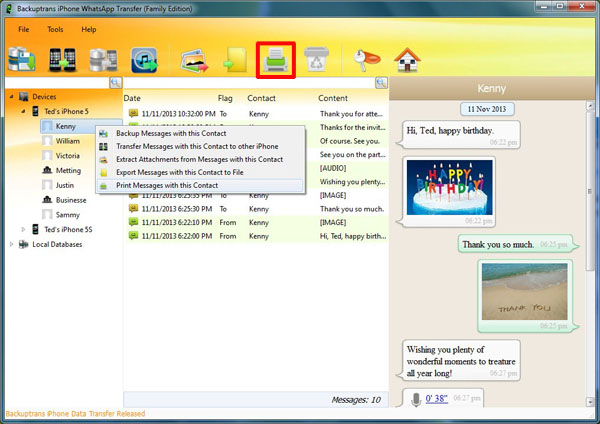600x424 pixels.
Task: Play the 0'38" audio message link
Action: 437,399
